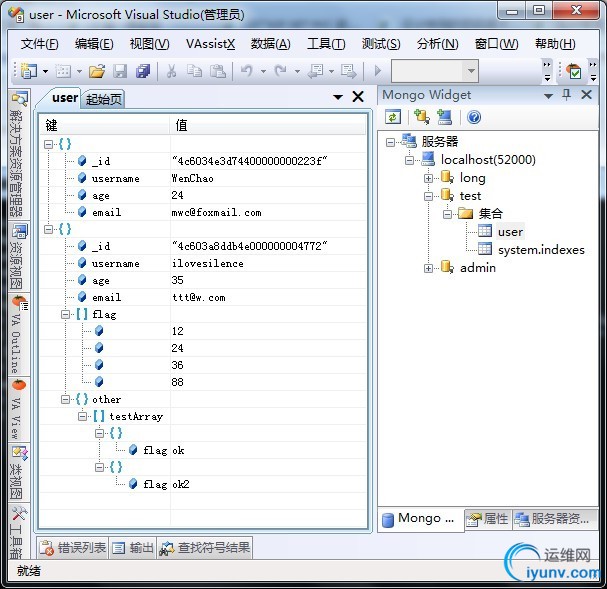Image resolution: width=607 pixels, height=589 pixels.
Task: Collapse the 集合 folder node
Action: pos(447,214)
